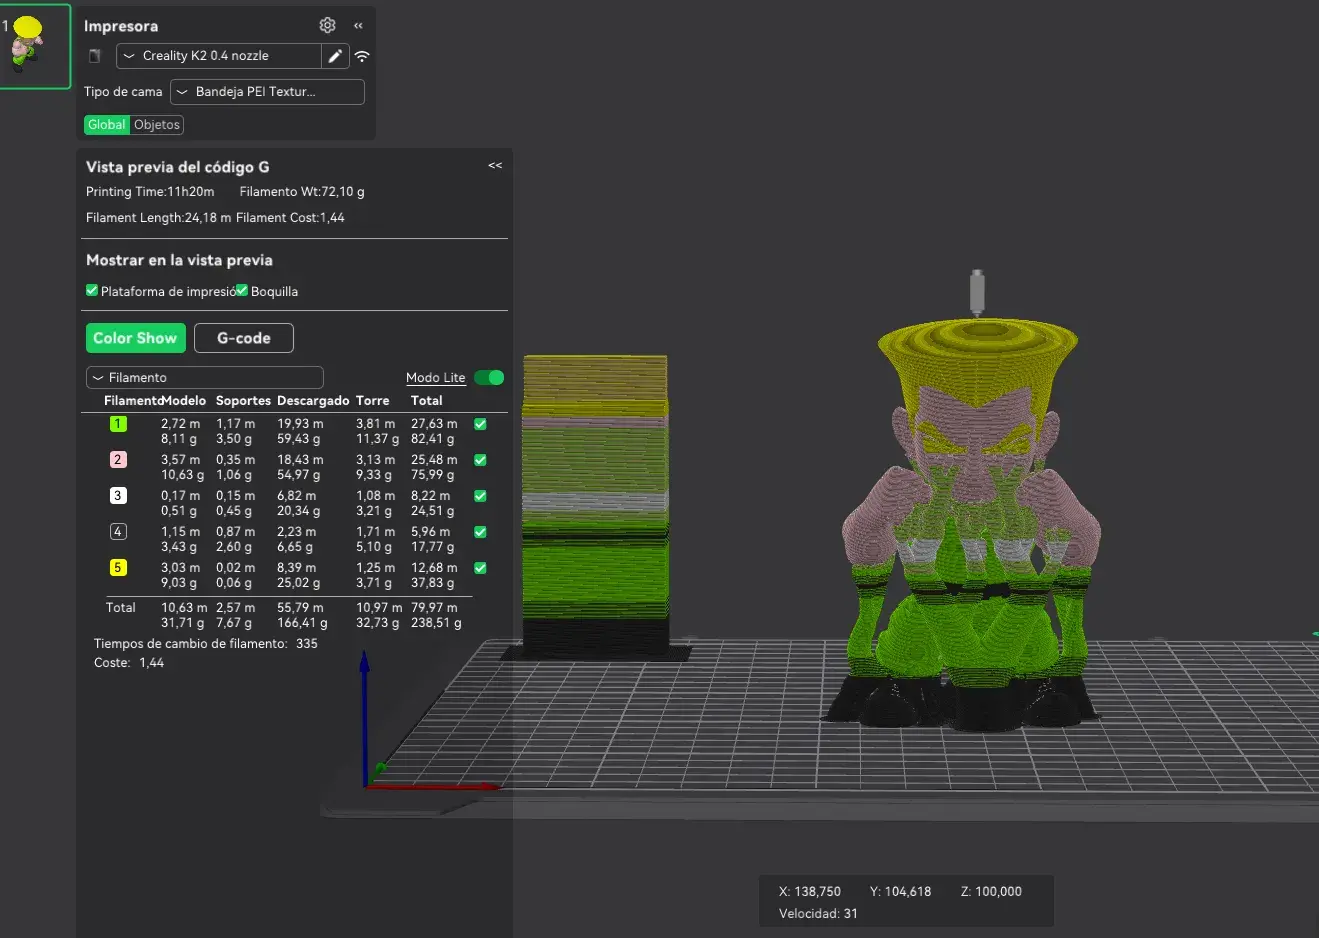
Task: Click filament 5 yellow color swatch
Action: [118, 567]
